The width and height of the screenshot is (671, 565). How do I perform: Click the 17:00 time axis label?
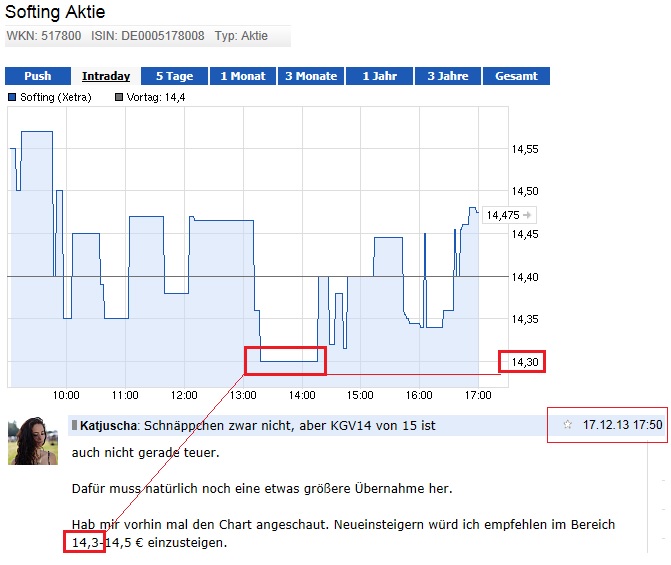tap(478, 395)
